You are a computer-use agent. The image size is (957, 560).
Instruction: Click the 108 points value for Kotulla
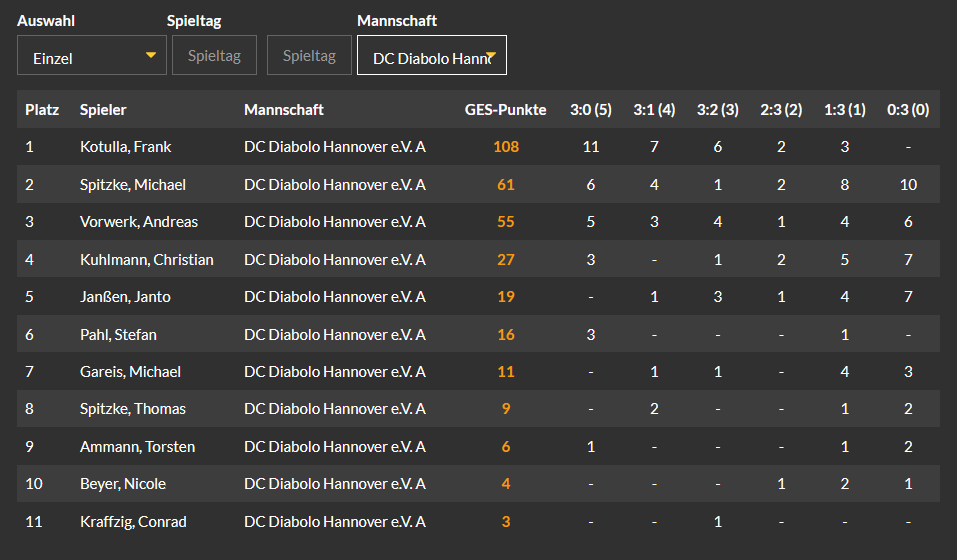click(505, 147)
